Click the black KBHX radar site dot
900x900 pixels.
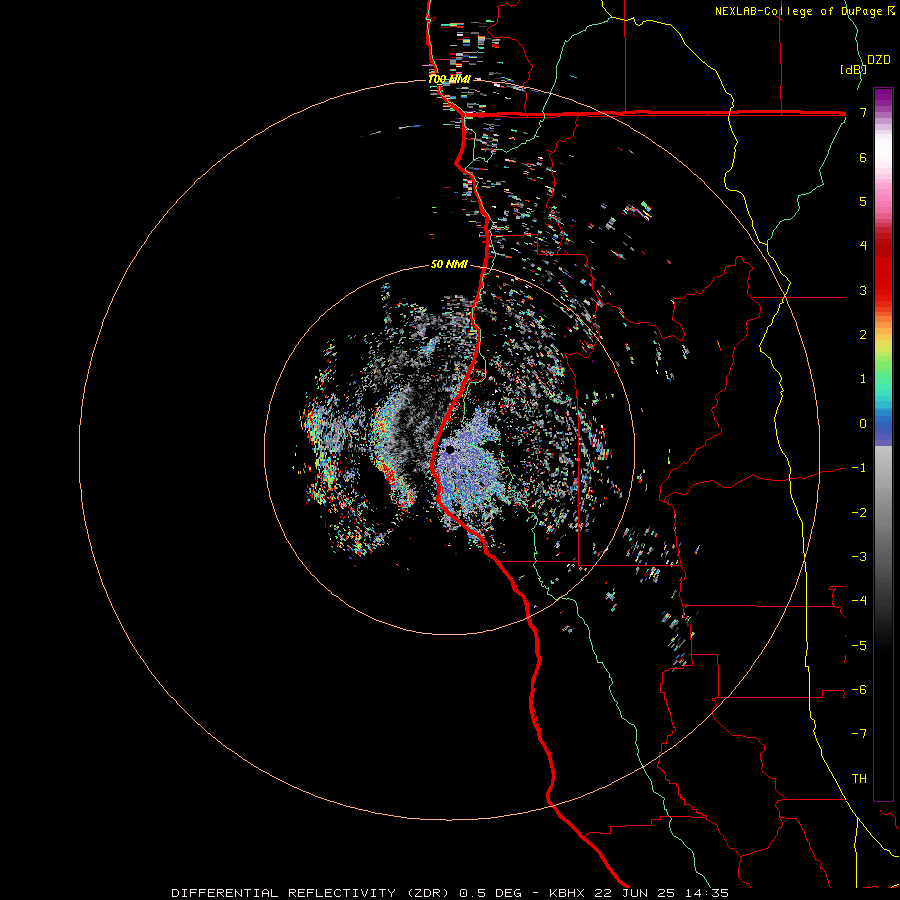[450, 449]
